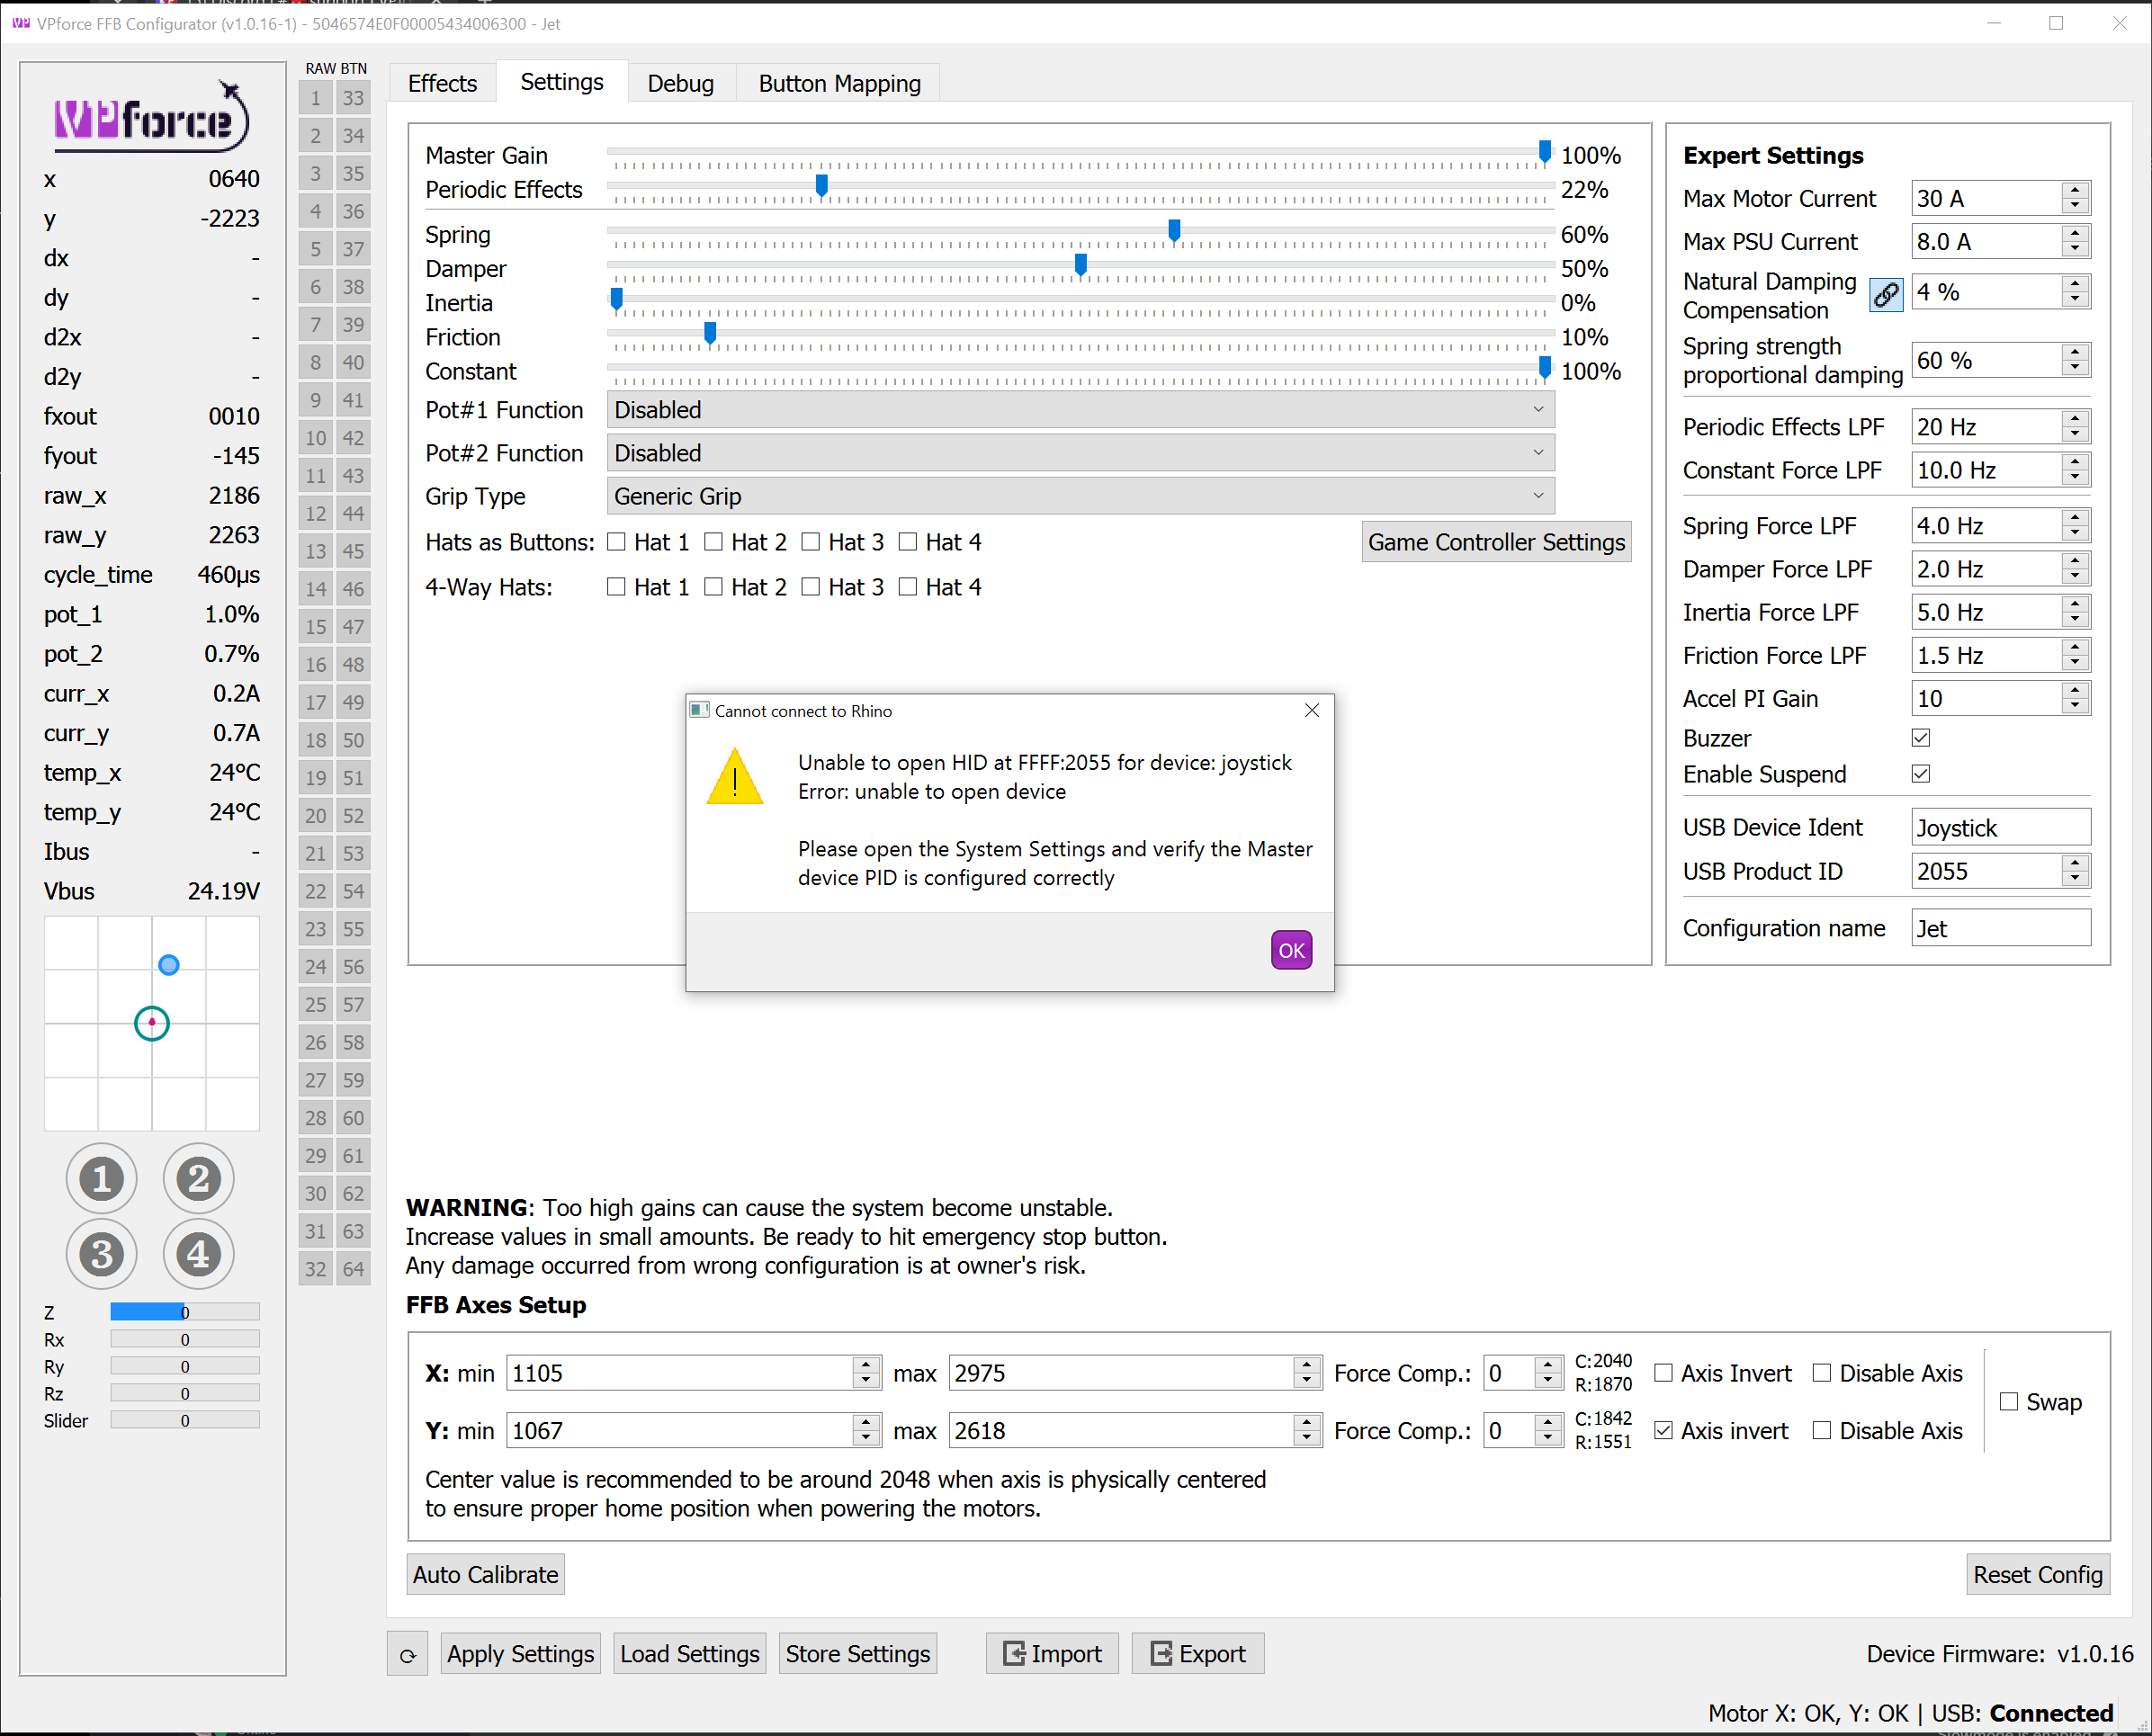
Task: Click the VPforce logo
Action: 150,118
